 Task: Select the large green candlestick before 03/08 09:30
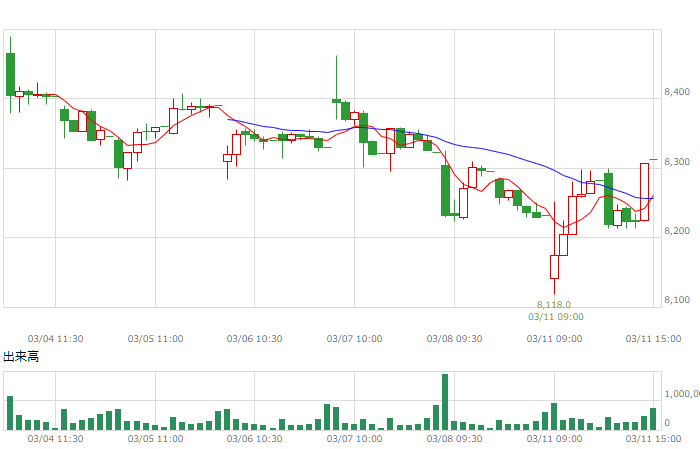tap(446, 191)
